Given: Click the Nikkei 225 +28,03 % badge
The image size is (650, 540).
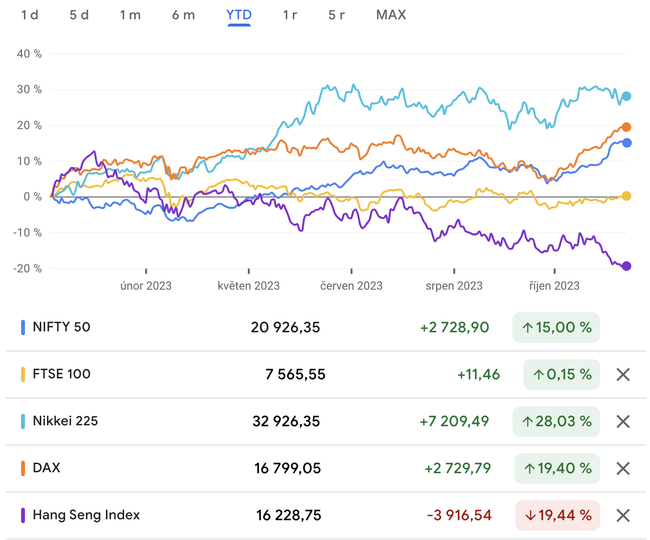Looking at the screenshot, I should (556, 421).
